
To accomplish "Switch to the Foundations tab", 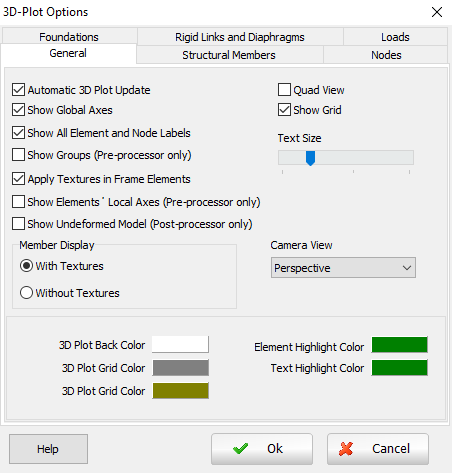I will click(69, 37).
